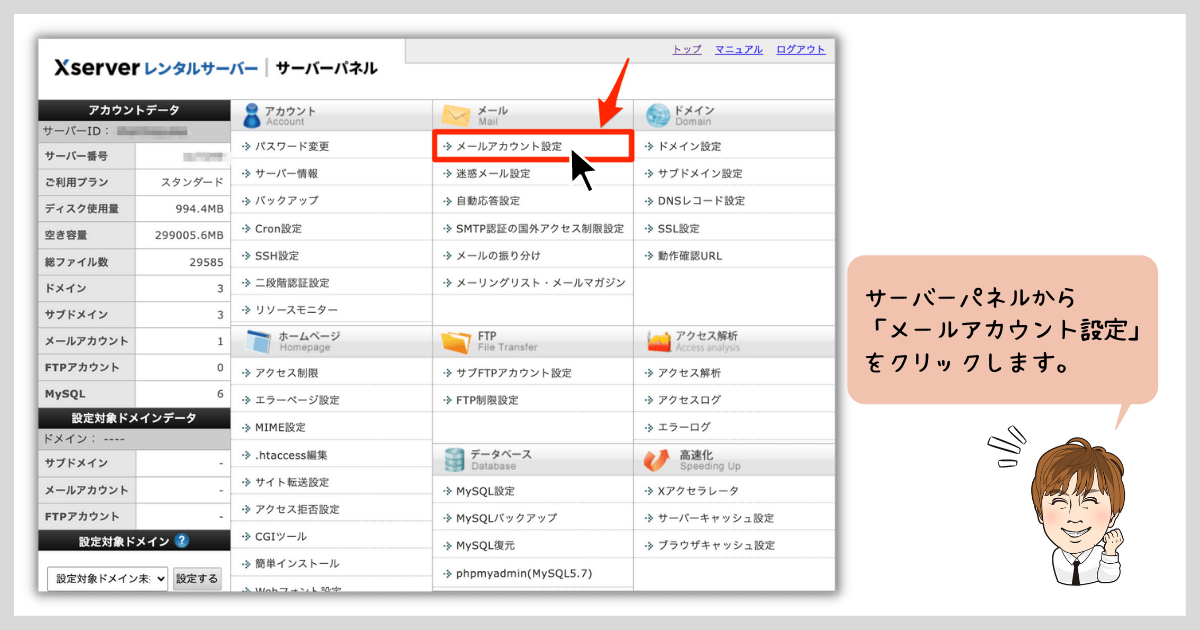Click the Speeding Up arrow icon
Screen dimensions: 1200x630
(x=658, y=459)
